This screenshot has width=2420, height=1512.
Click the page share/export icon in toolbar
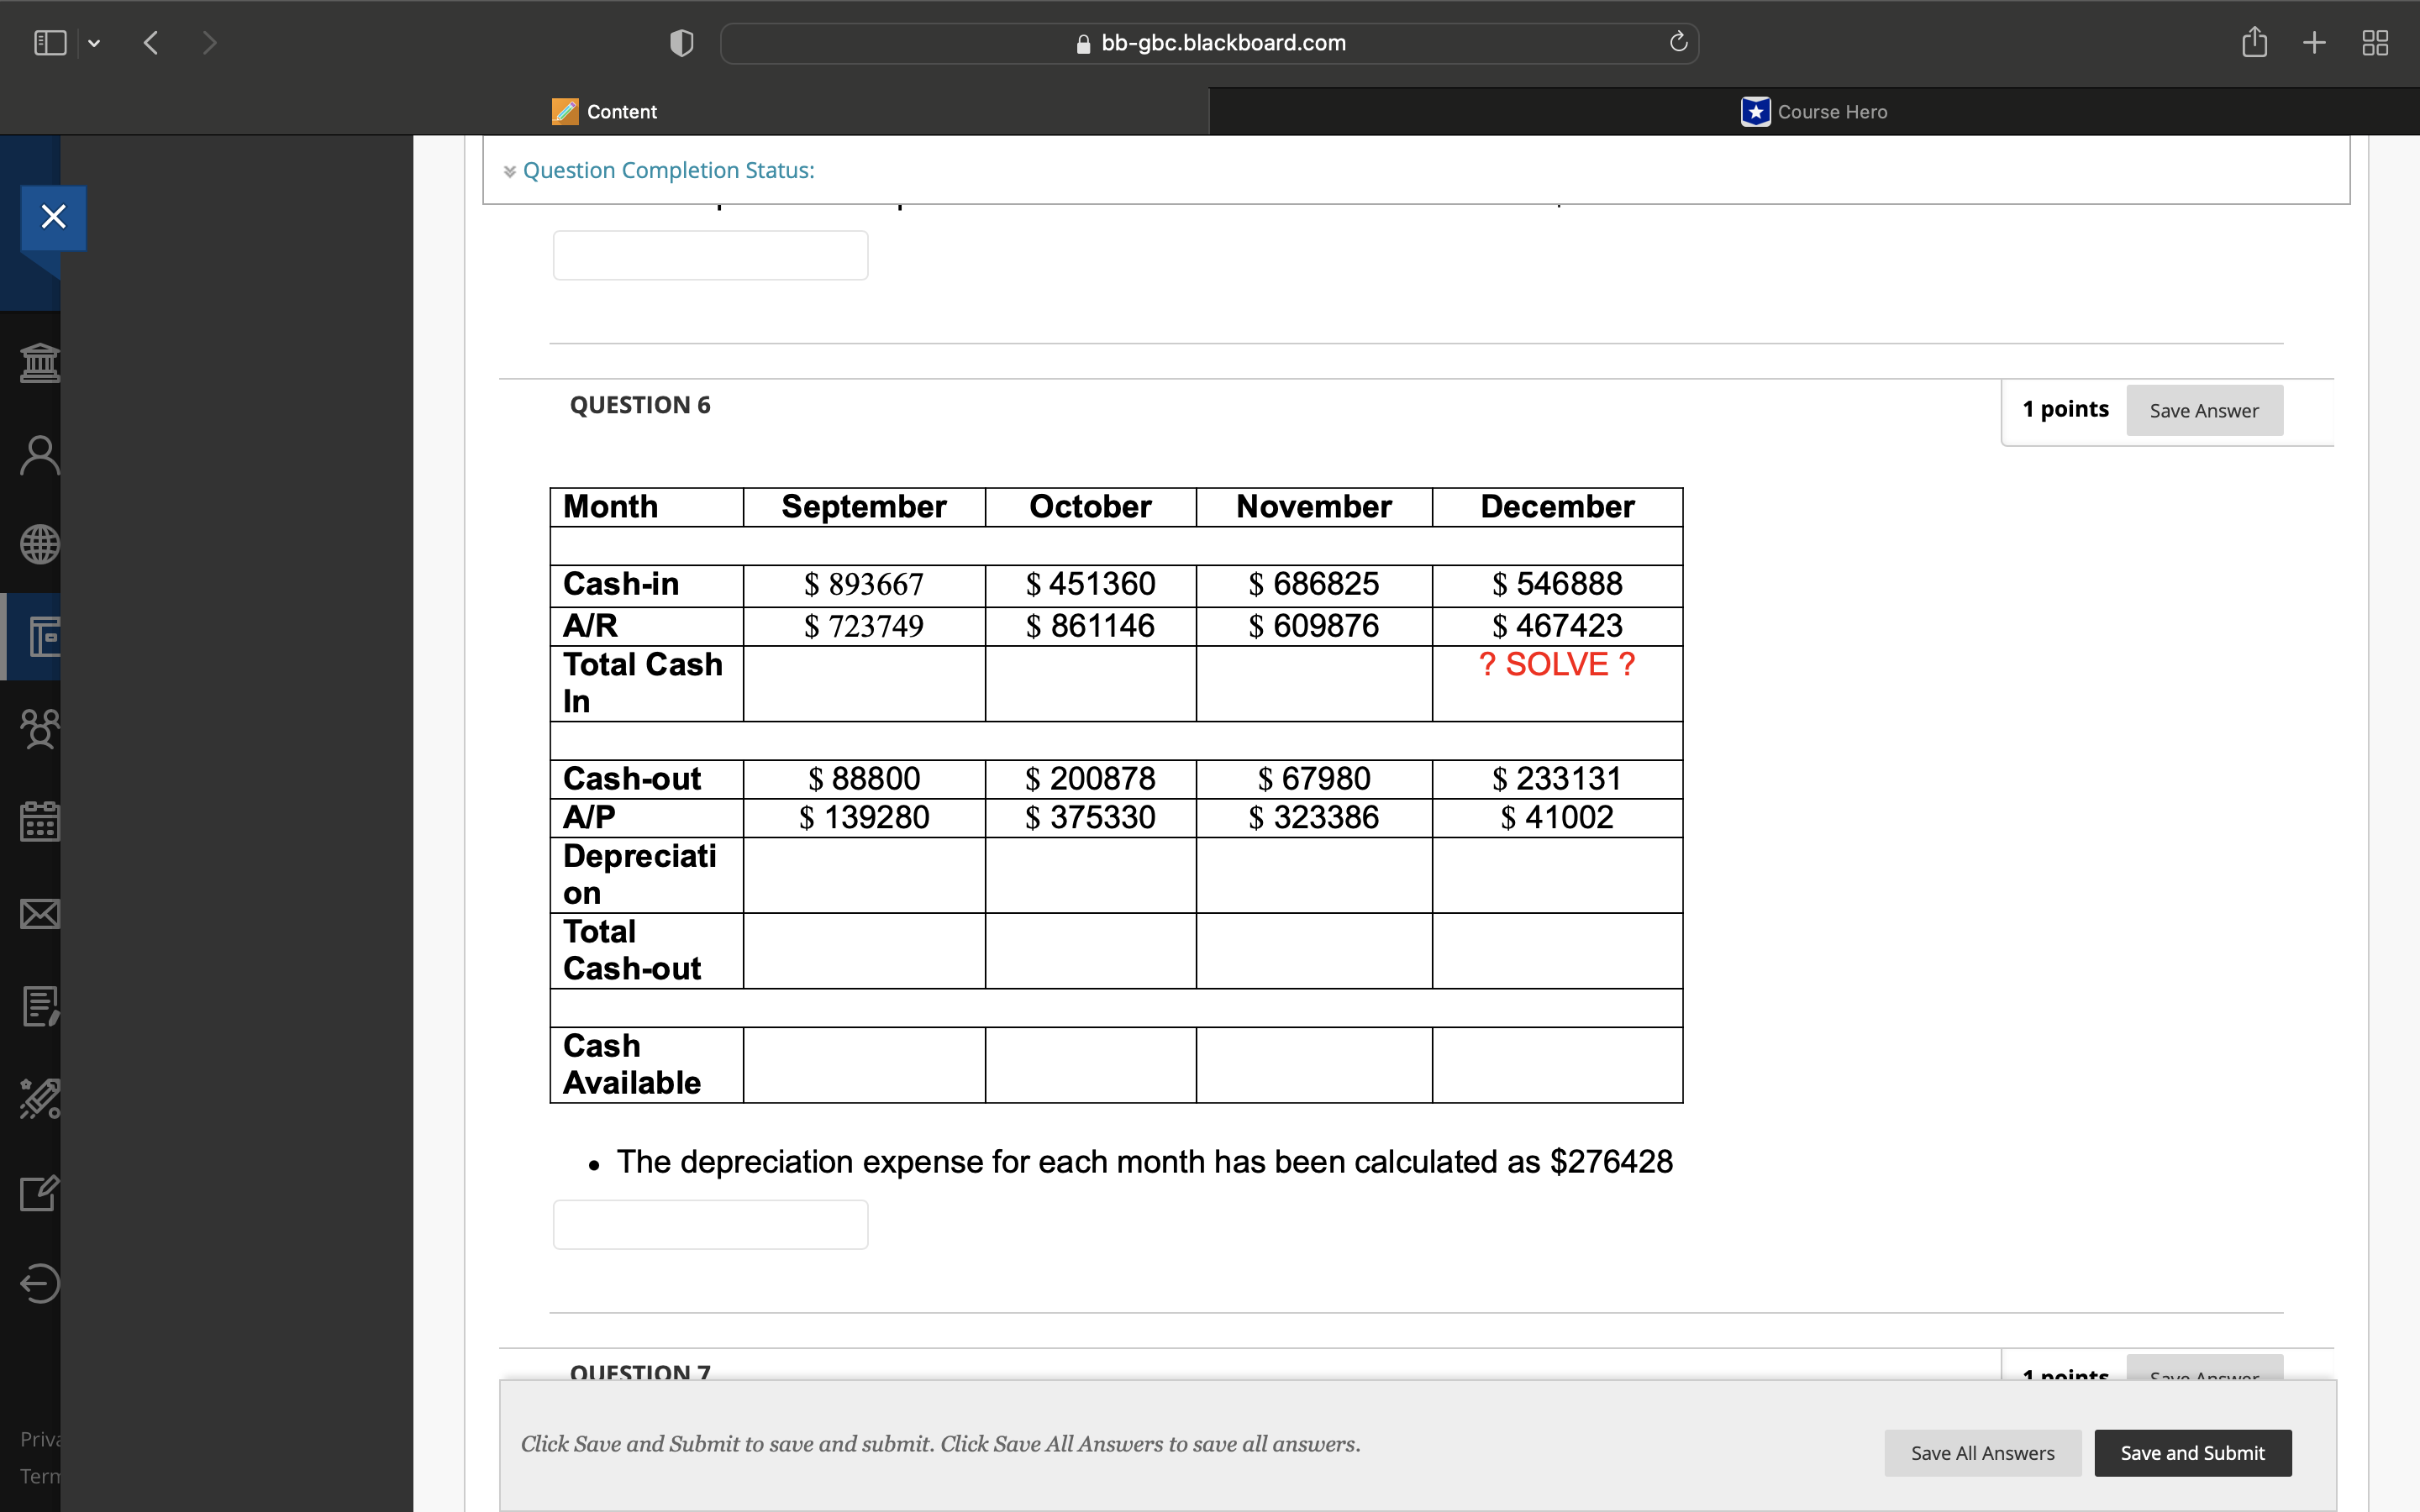pos(2254,42)
